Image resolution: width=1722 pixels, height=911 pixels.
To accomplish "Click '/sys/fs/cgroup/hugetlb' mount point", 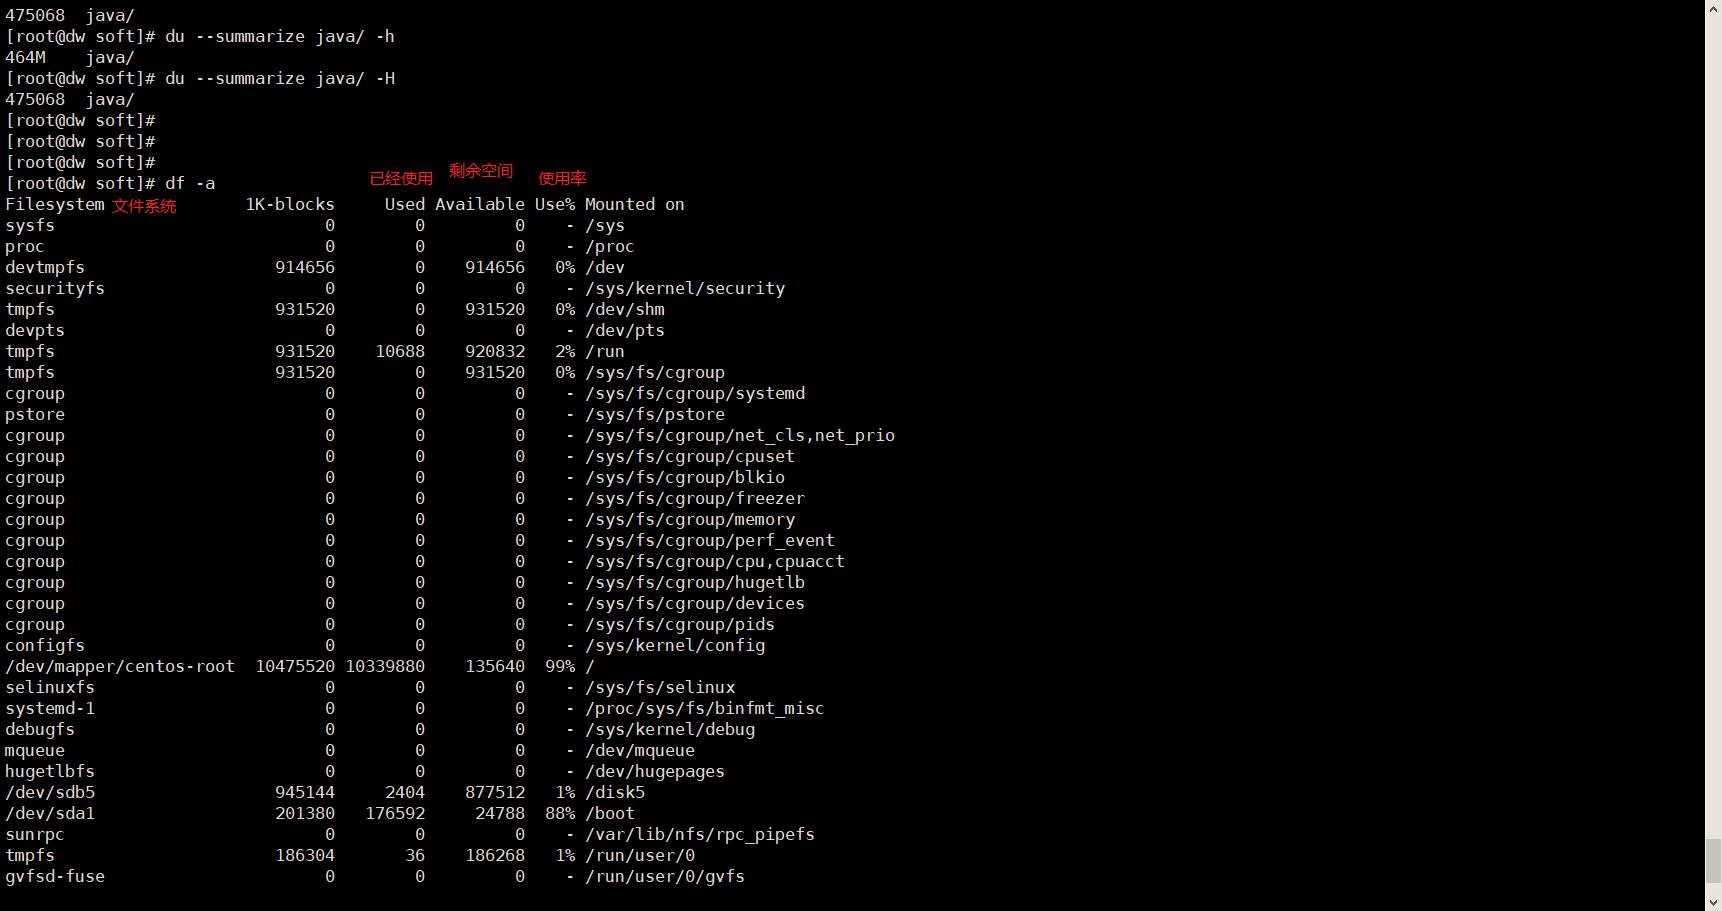I will pos(695,582).
